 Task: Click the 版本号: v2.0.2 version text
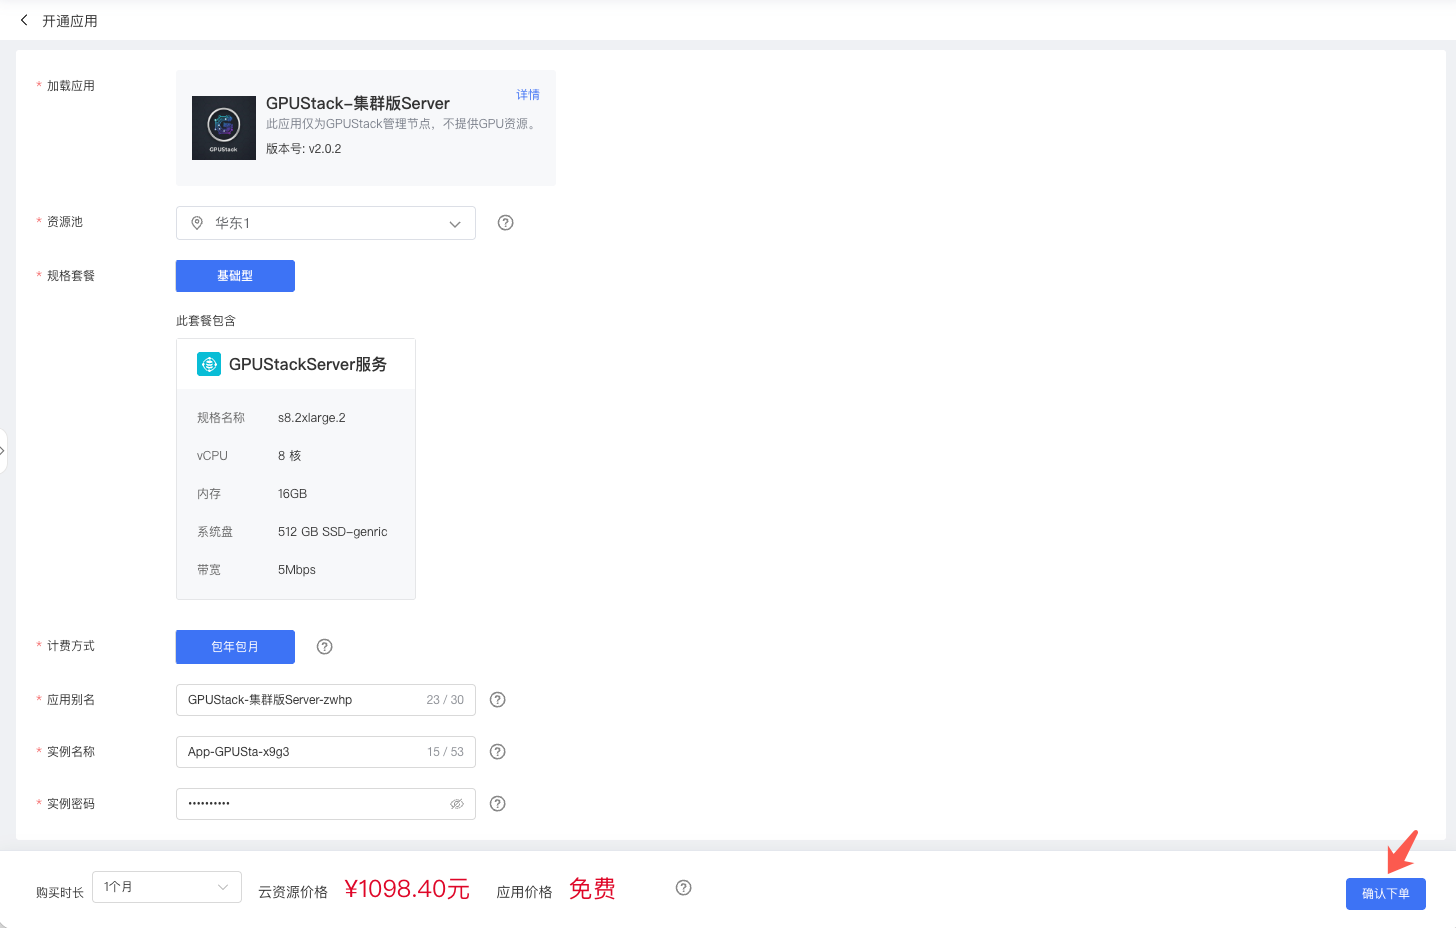coord(304,149)
